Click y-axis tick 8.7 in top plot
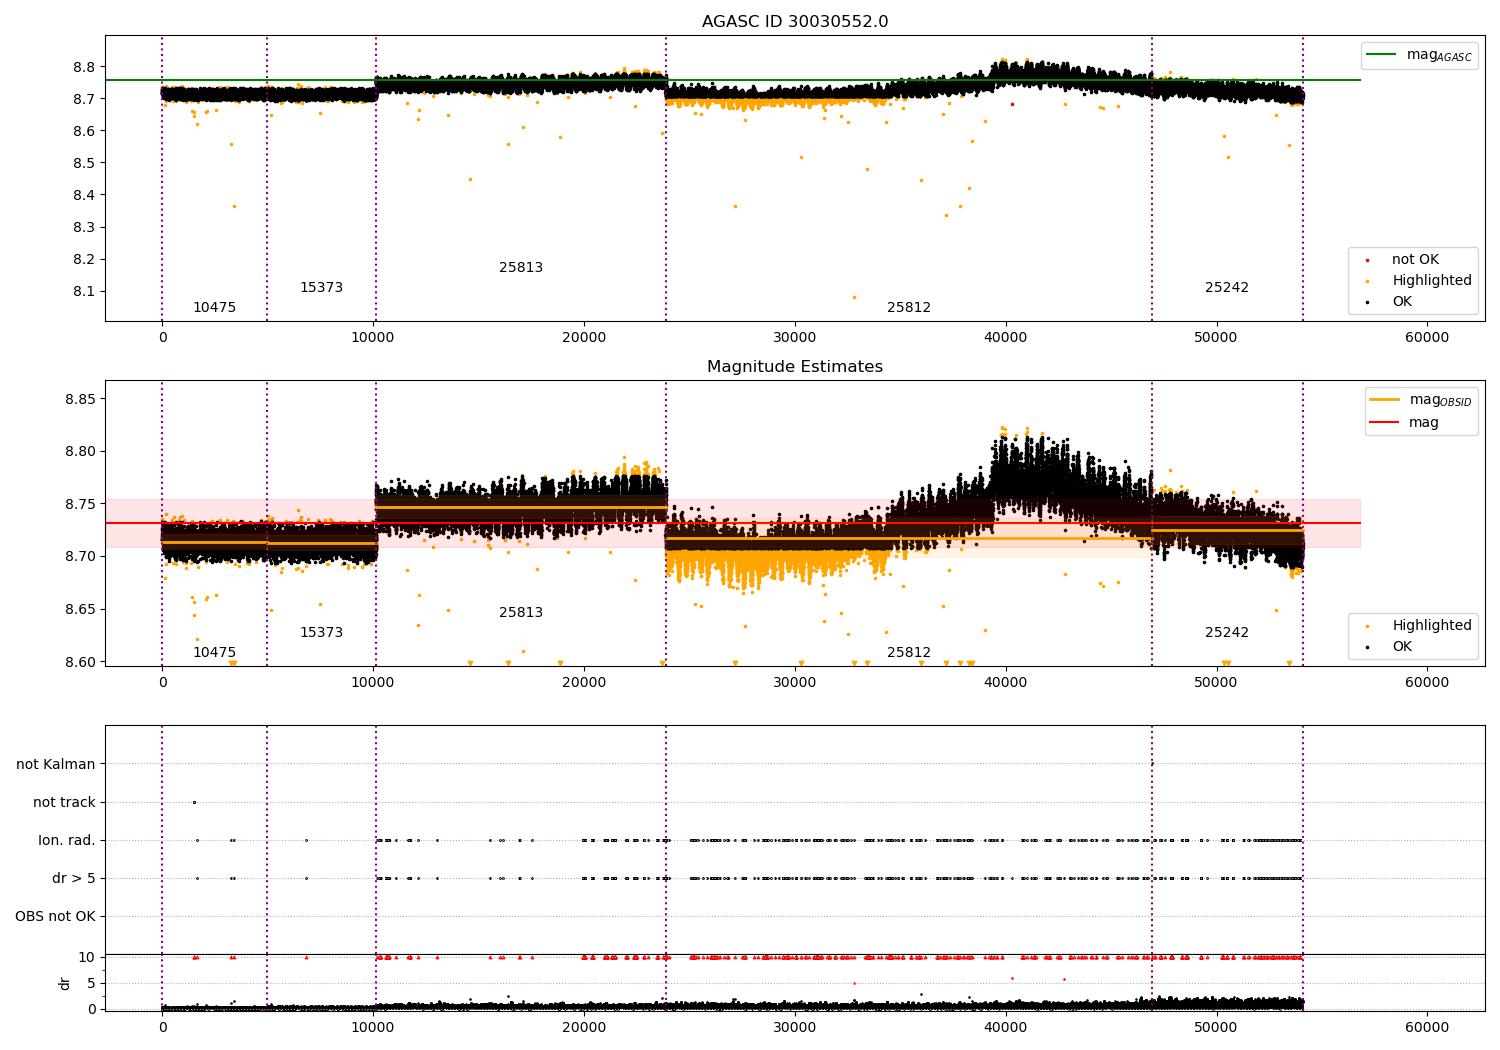Image resolution: width=1500 pixels, height=1050 pixels. pyautogui.click(x=84, y=99)
